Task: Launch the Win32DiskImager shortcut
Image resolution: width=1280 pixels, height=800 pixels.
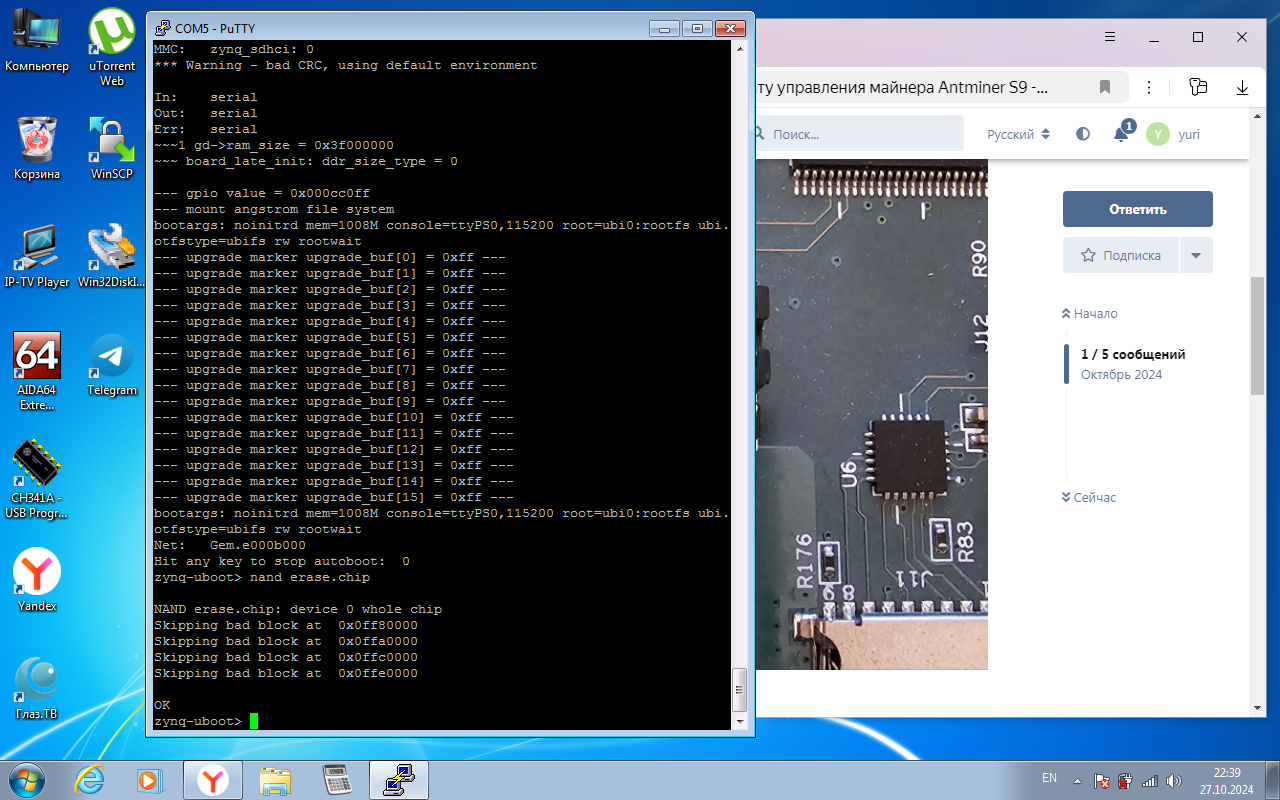Action: pos(112,256)
